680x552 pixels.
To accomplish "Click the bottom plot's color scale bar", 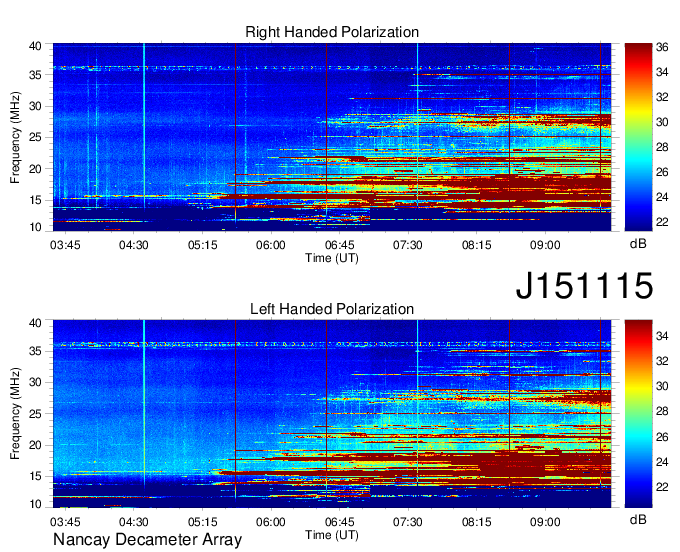I will 638,413.
